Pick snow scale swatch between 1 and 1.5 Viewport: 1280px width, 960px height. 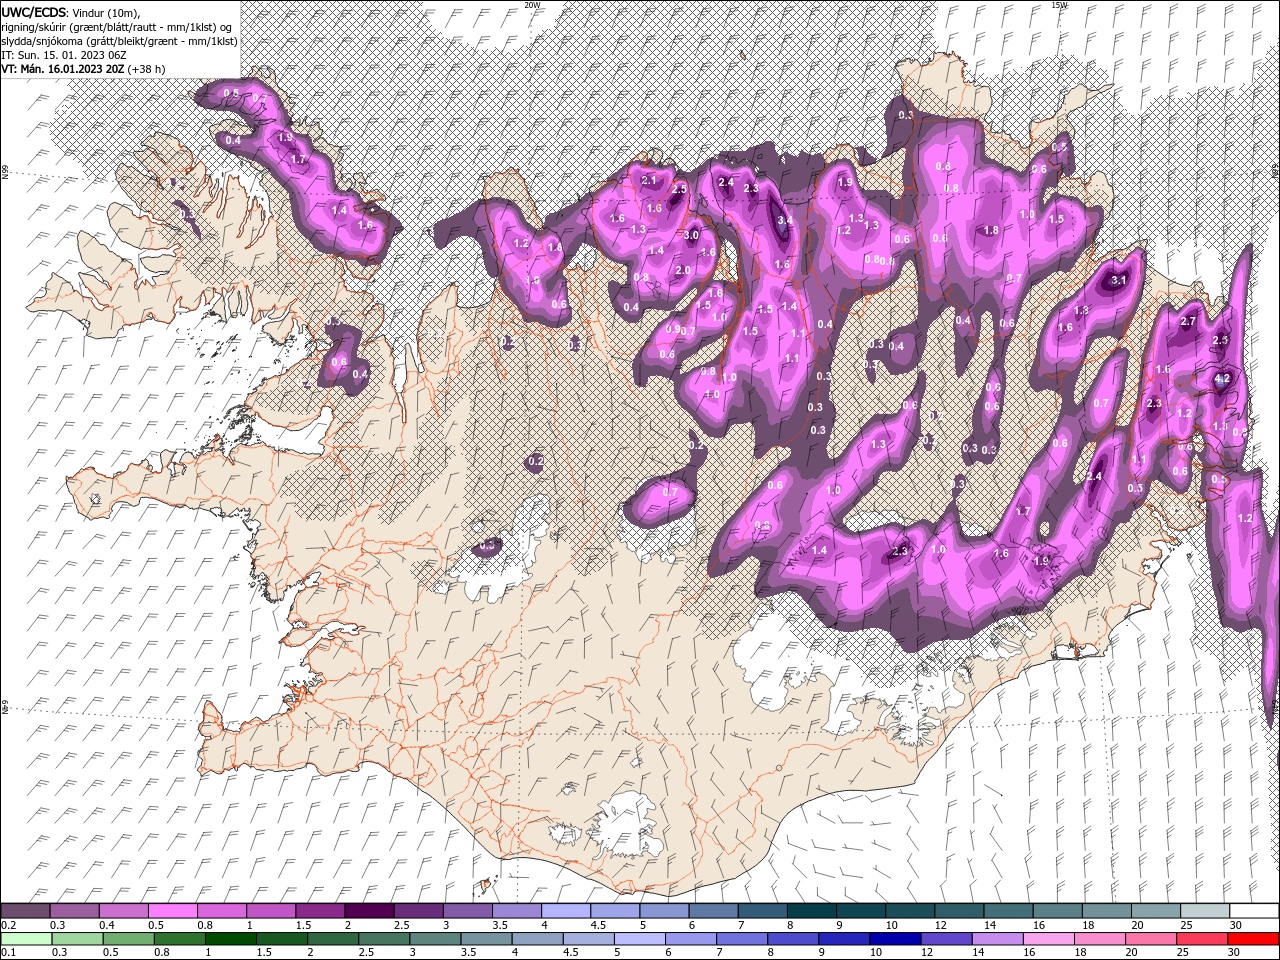pyautogui.click(x=270, y=910)
